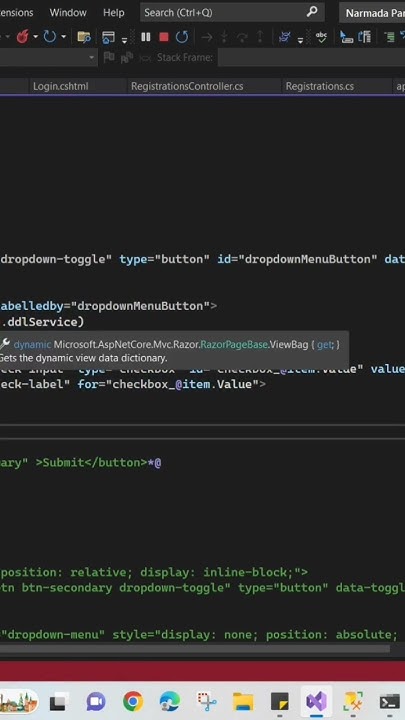The width and height of the screenshot is (405, 720).
Task: Click the Restart circular arrow icon left of Browse
Action: (x=50, y=37)
